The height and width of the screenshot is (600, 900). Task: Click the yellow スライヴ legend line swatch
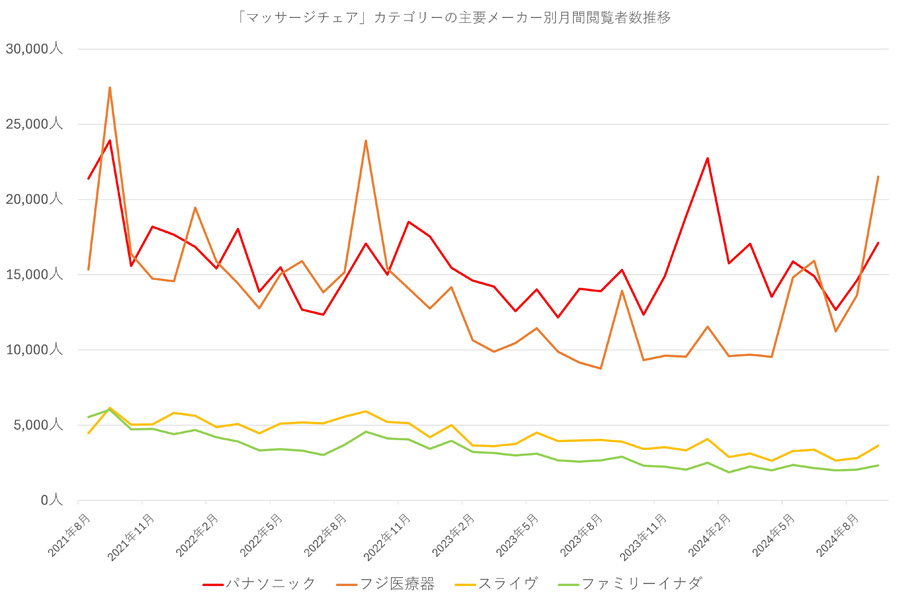point(465,584)
